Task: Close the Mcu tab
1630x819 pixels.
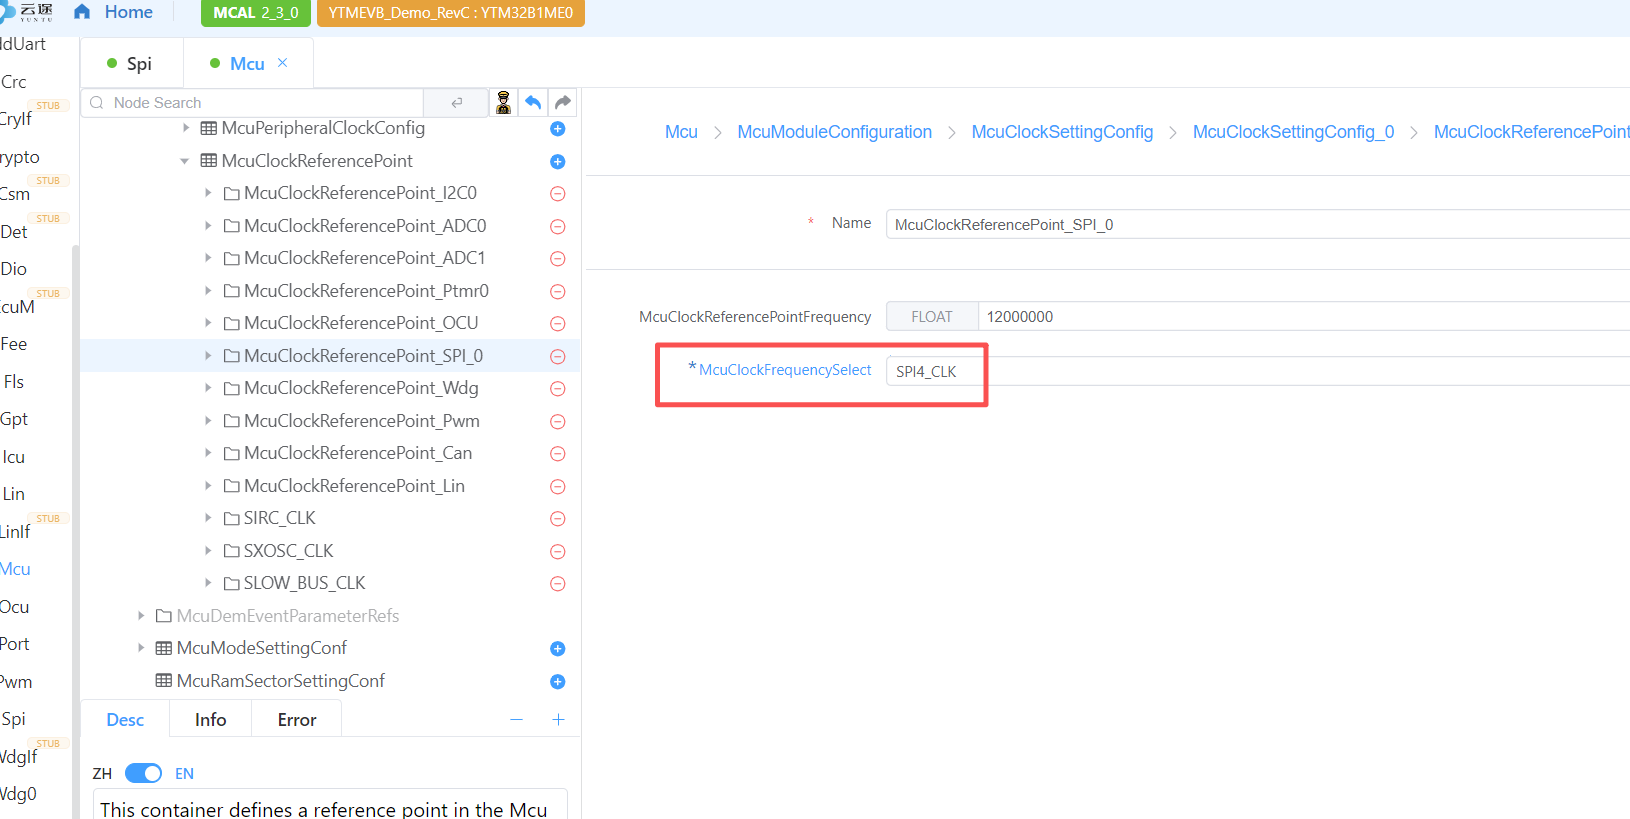Action: pos(283,63)
